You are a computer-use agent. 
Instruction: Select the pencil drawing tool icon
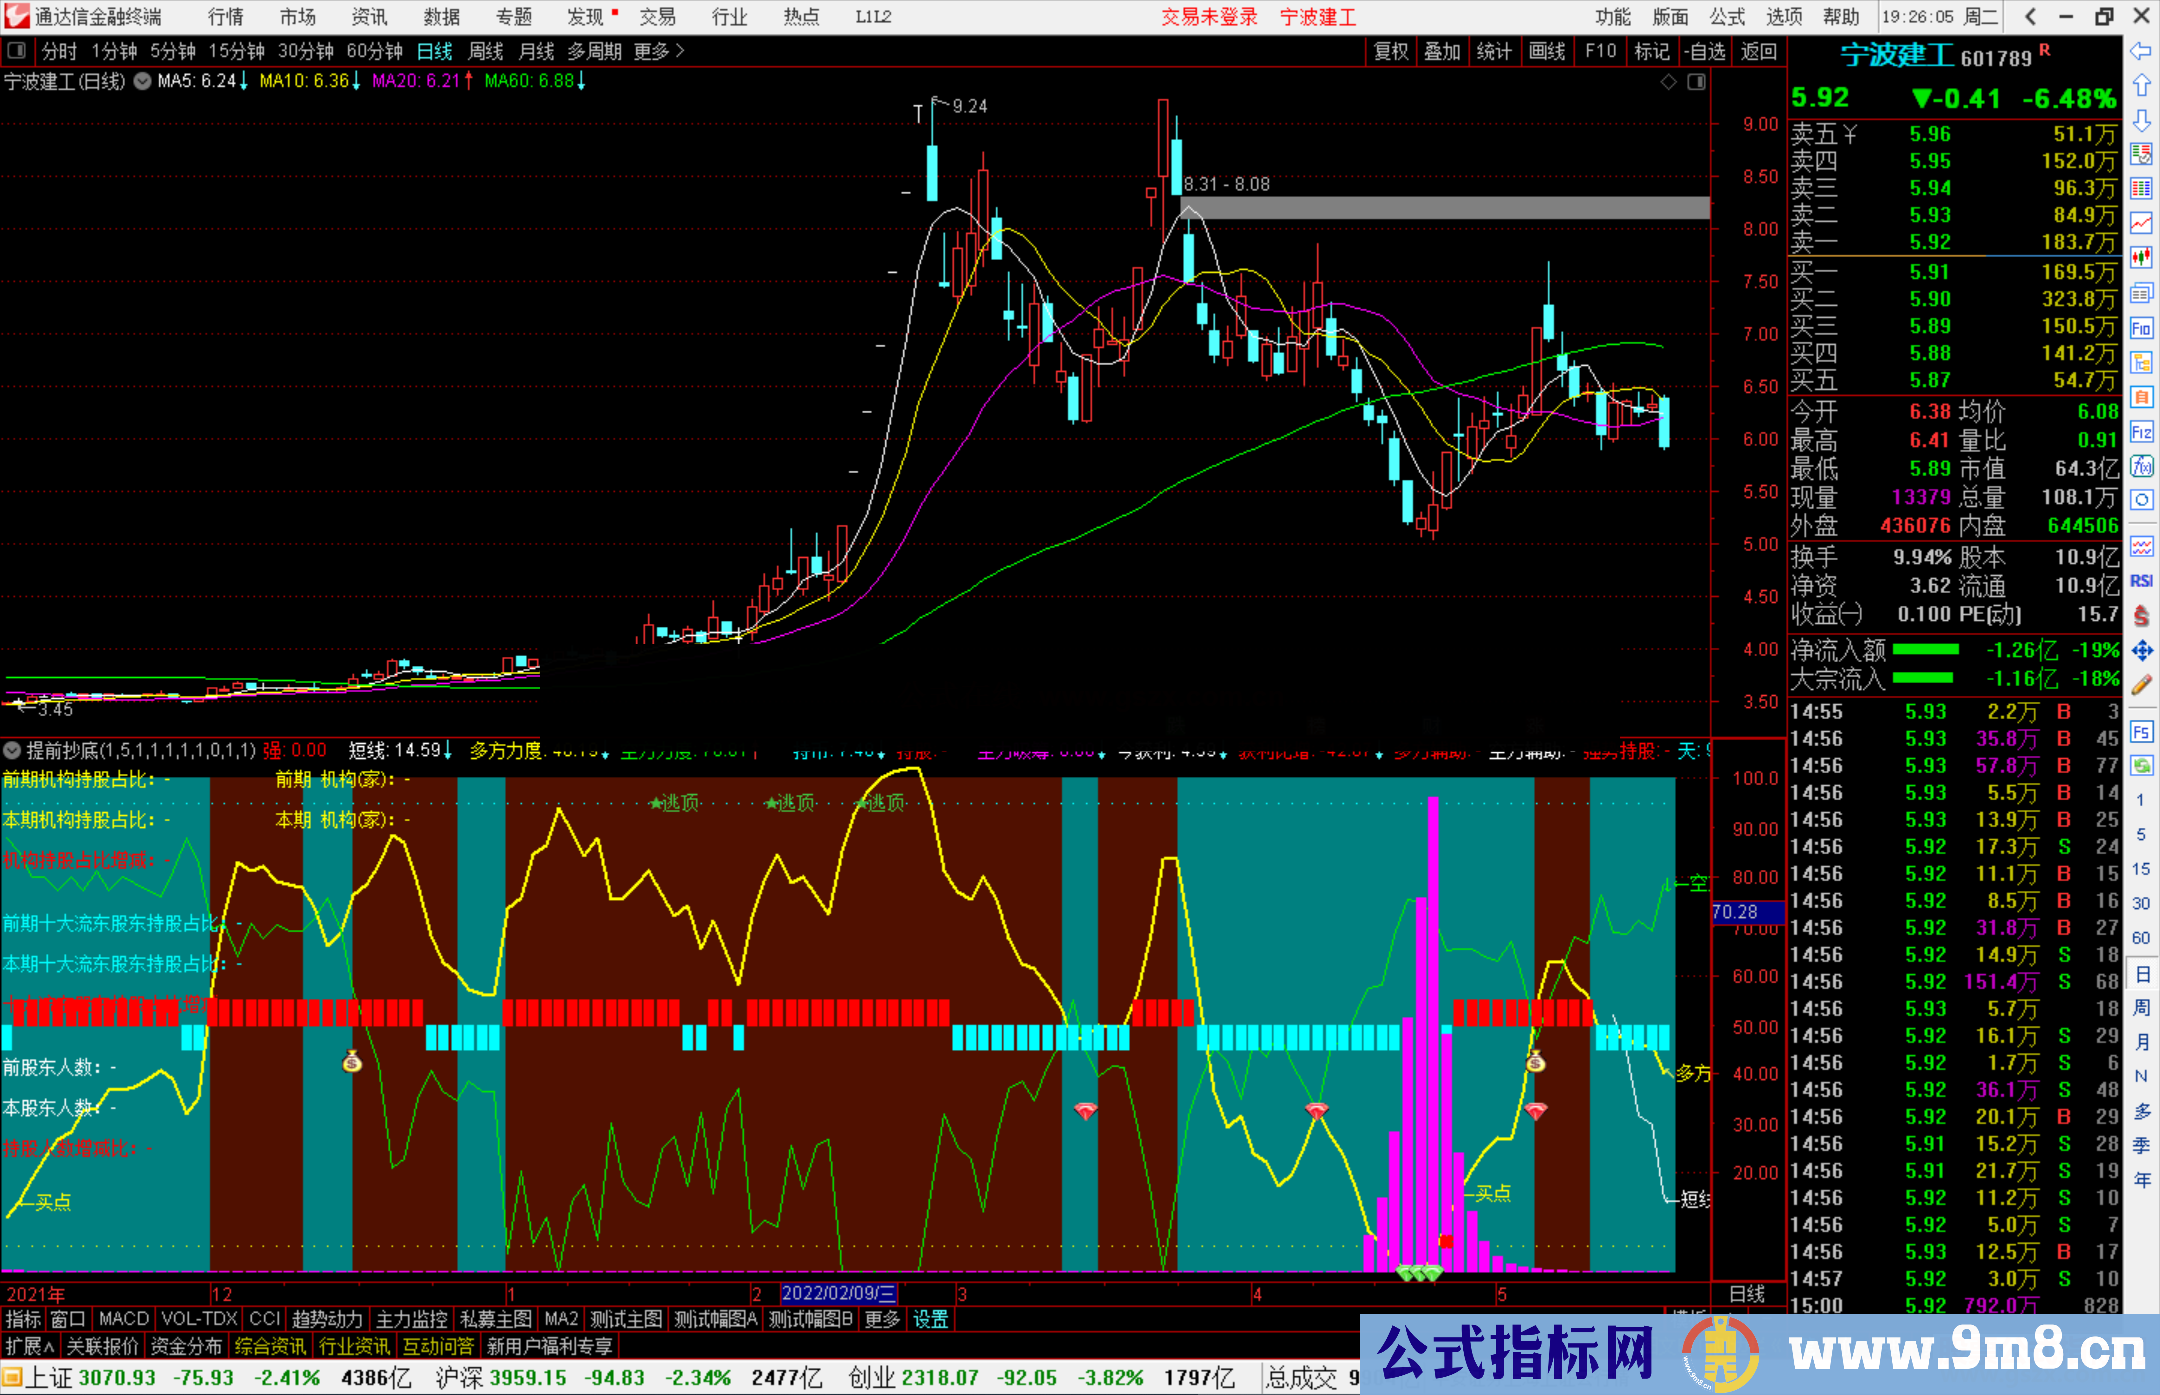(x=2141, y=685)
